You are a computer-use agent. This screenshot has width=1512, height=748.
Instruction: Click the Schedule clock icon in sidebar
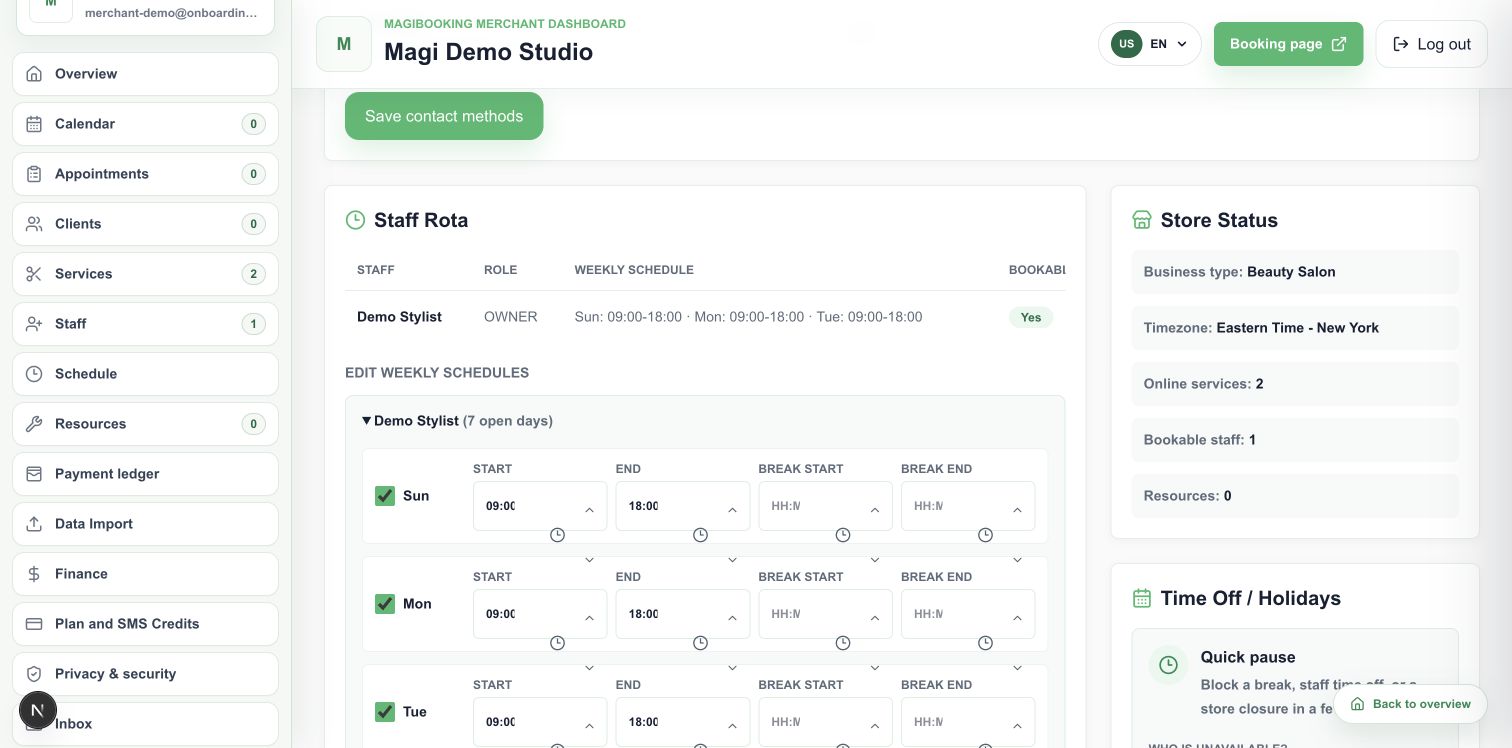pyautogui.click(x=34, y=374)
